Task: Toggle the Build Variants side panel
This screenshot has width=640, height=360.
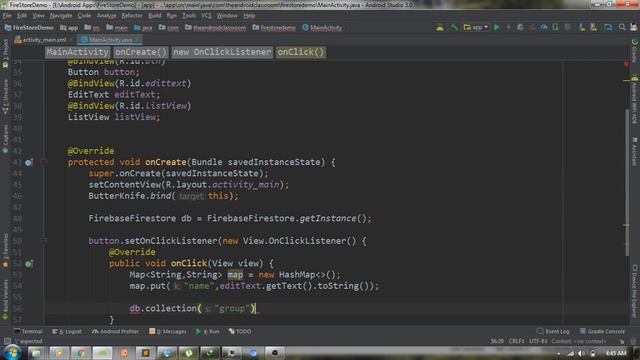Action: coord(5,299)
